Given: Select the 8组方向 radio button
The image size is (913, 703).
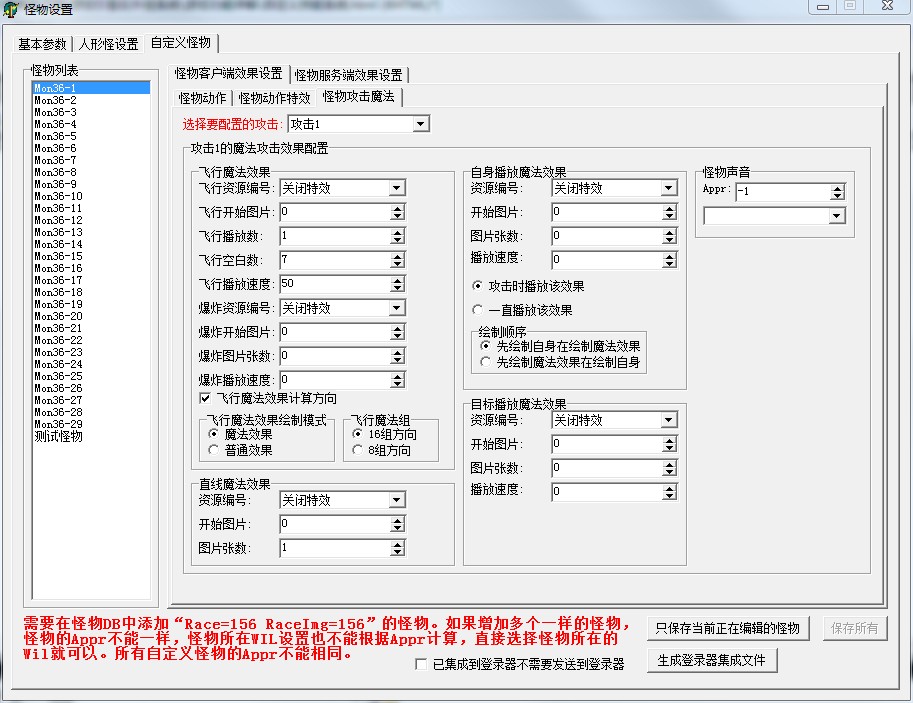Looking at the screenshot, I should [359, 450].
